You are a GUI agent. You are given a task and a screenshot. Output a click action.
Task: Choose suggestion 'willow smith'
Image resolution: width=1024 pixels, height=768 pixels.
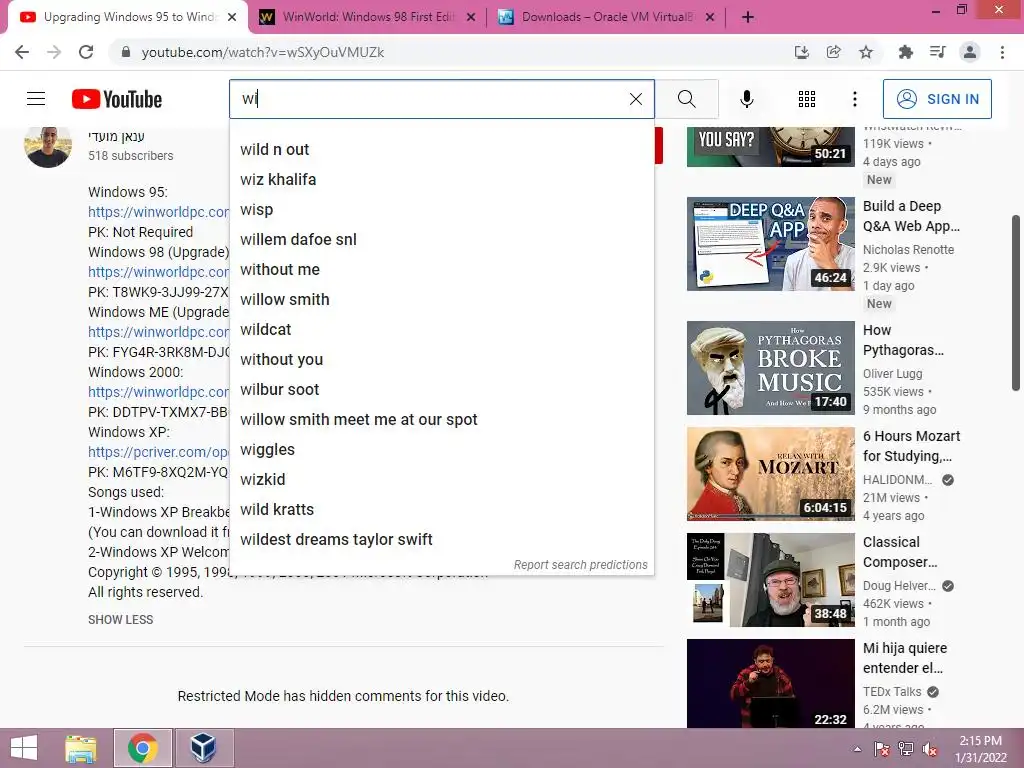tap(441, 300)
